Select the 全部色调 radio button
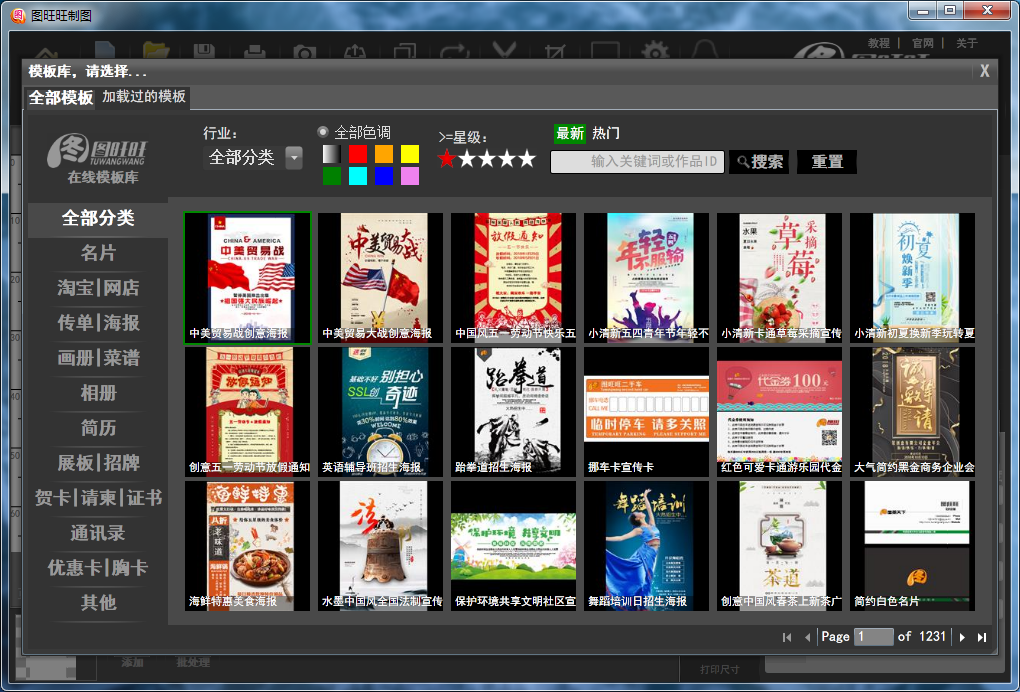 coord(323,132)
